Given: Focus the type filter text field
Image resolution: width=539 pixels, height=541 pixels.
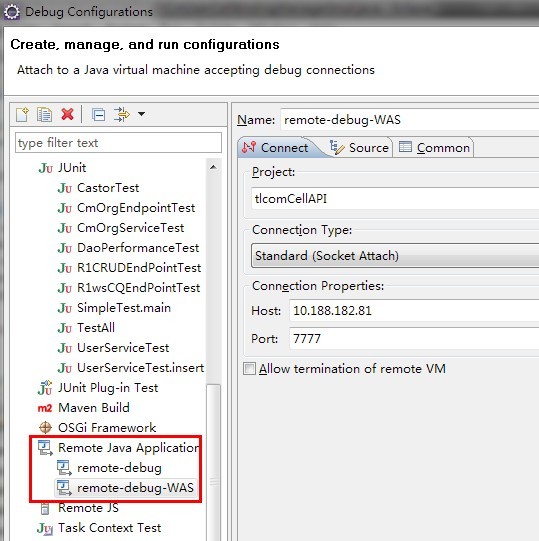Looking at the screenshot, I should 118,142.
